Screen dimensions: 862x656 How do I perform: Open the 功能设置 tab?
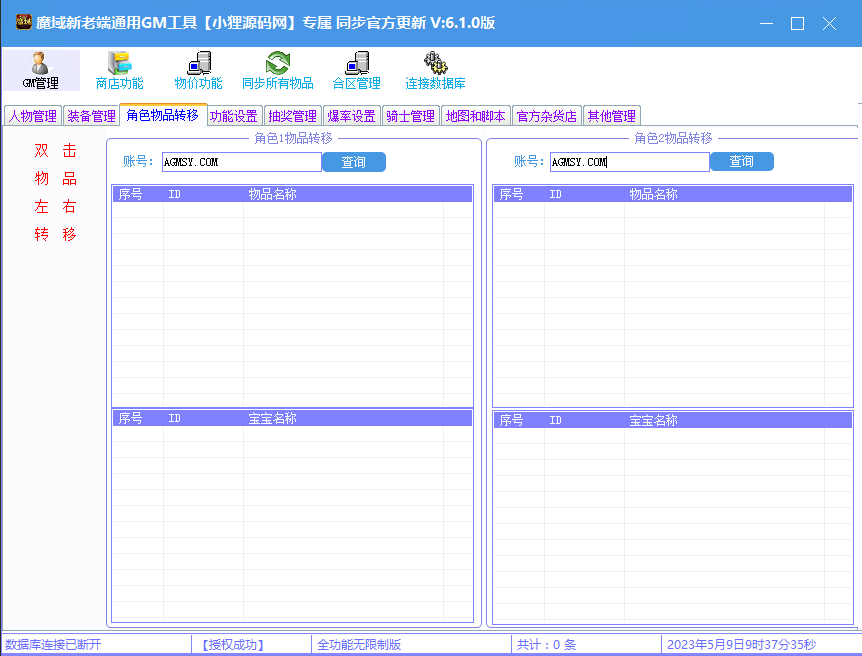click(x=233, y=116)
